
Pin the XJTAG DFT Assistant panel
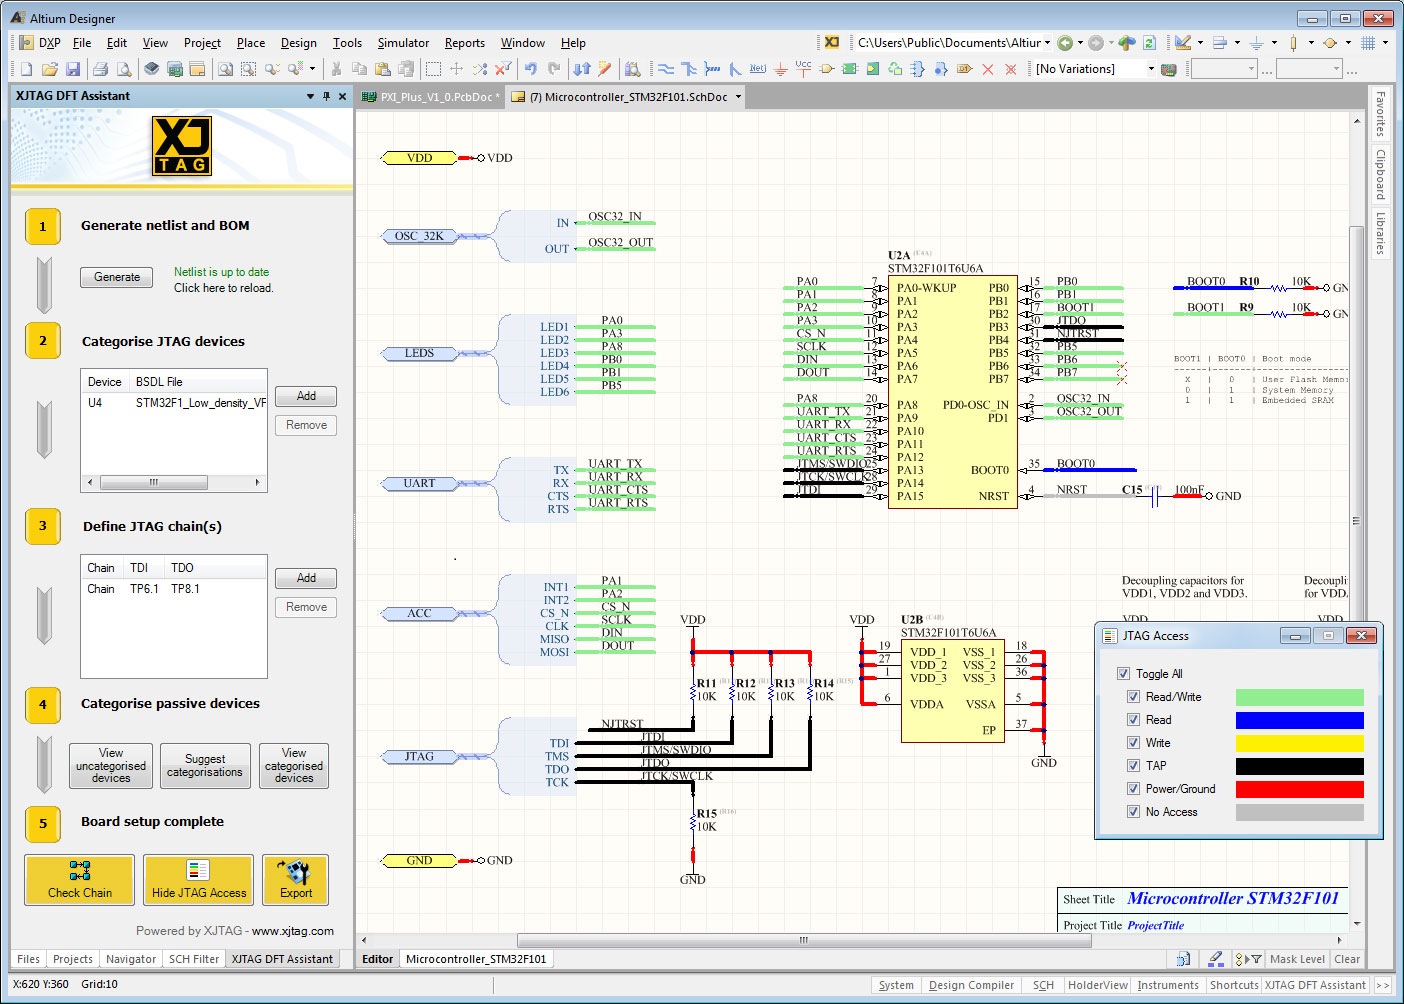coord(326,96)
